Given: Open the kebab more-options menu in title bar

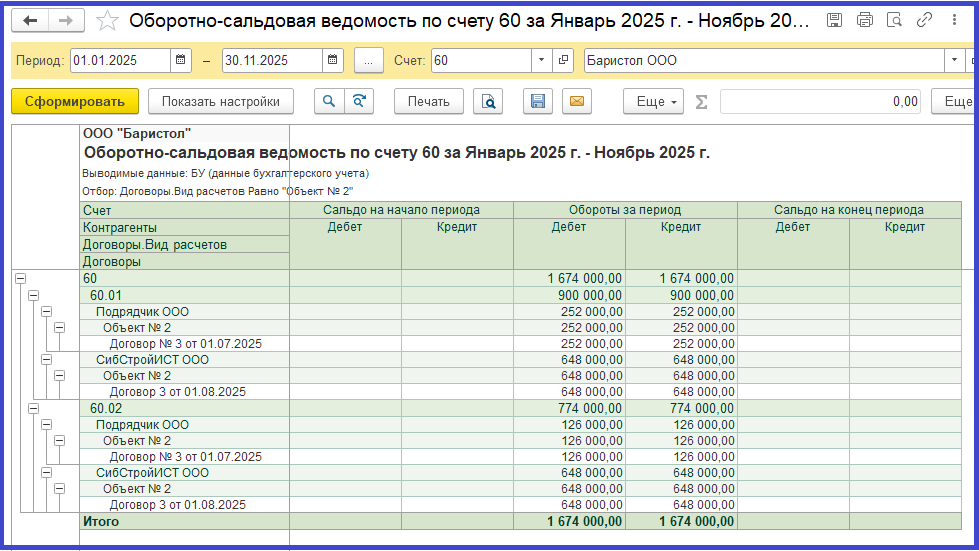Looking at the screenshot, I should tap(954, 20).
